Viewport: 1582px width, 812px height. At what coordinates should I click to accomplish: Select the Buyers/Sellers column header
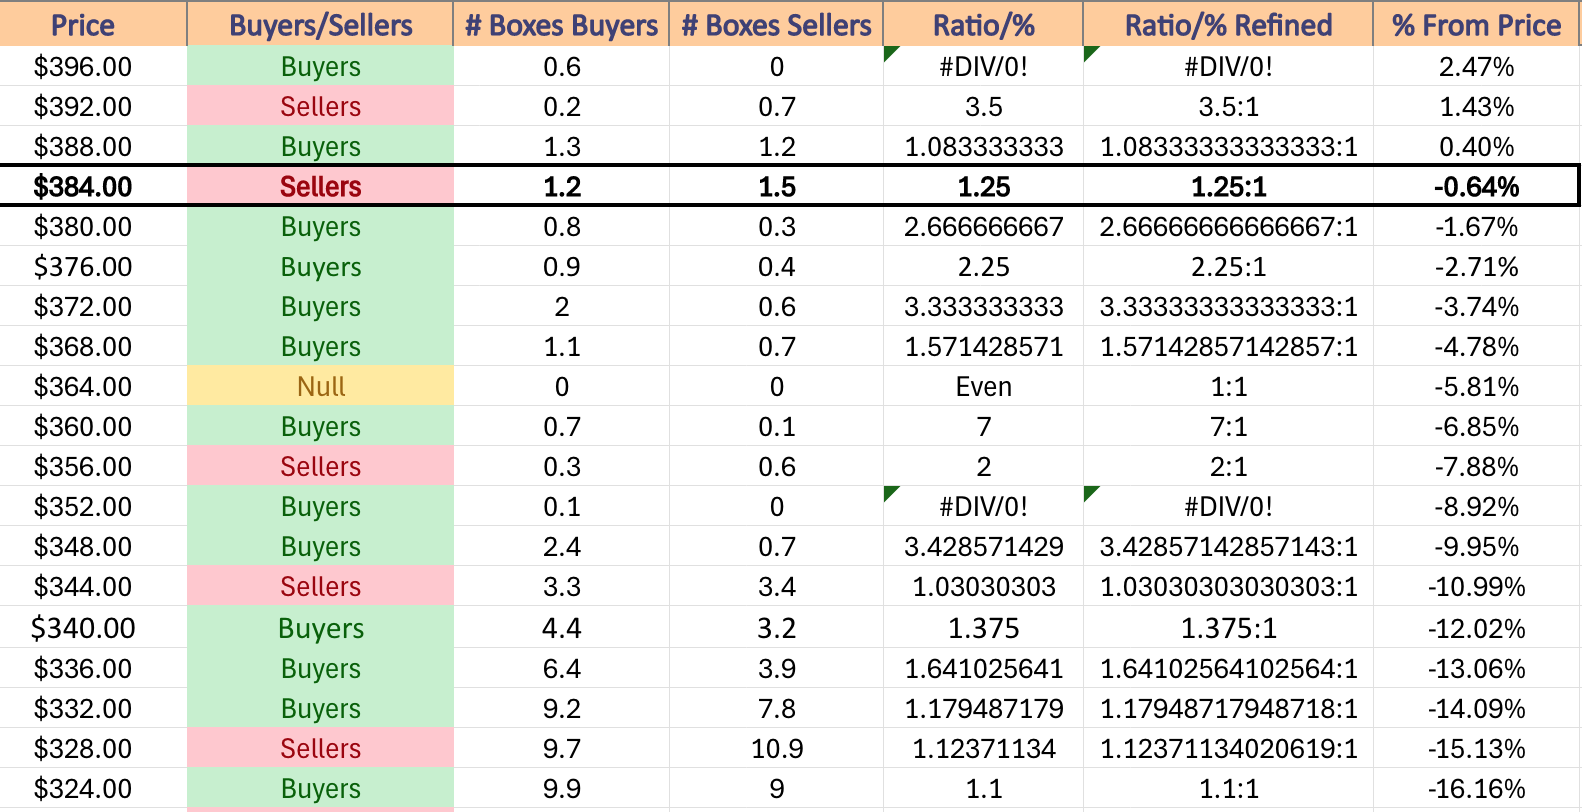(x=320, y=24)
